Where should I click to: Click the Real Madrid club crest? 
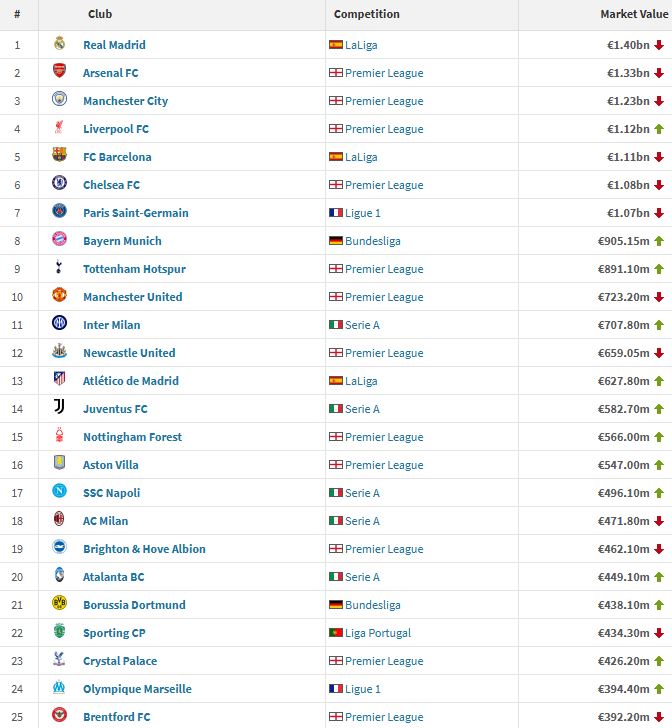coord(59,44)
